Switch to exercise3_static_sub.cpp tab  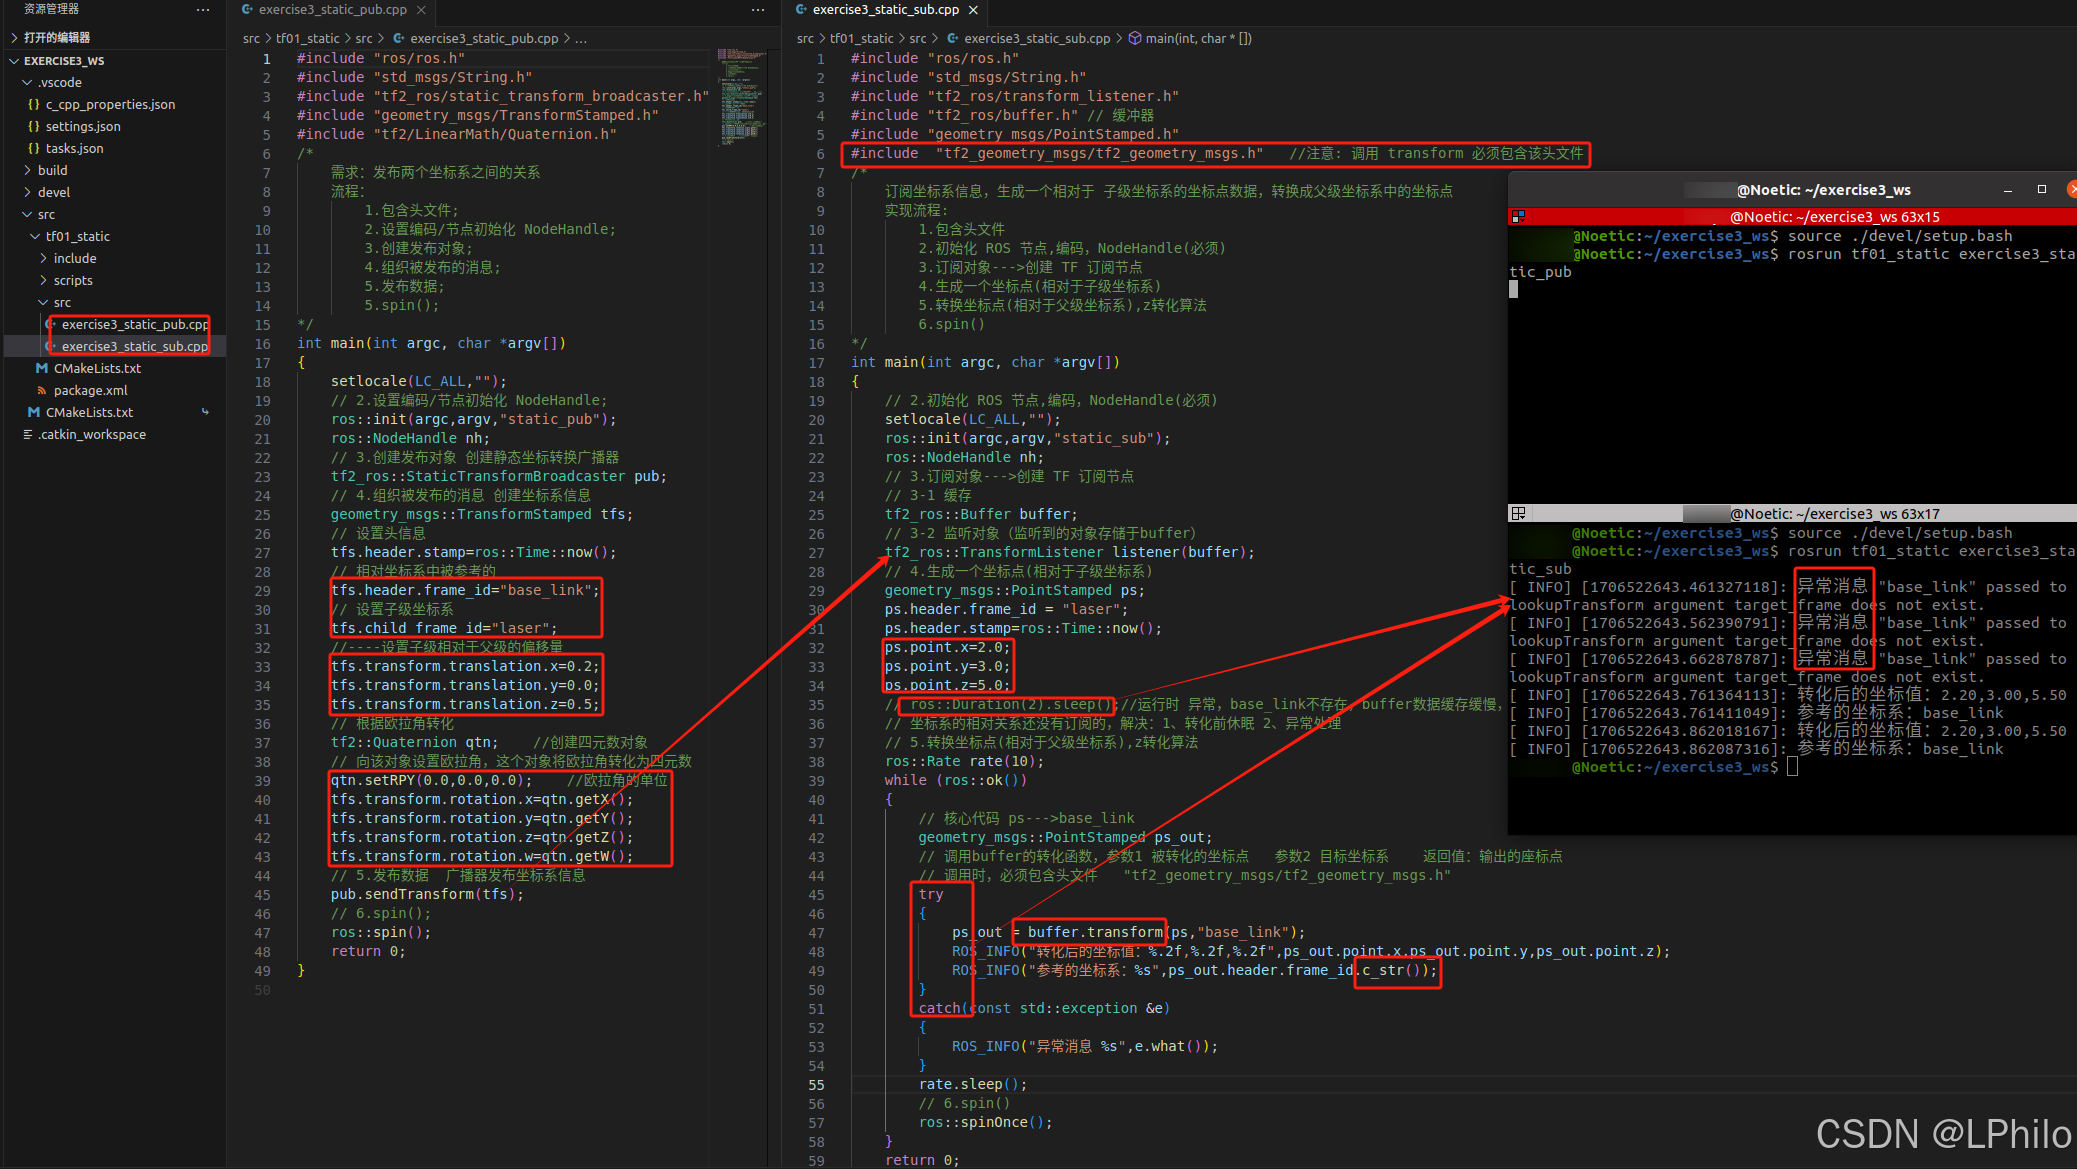(x=884, y=10)
